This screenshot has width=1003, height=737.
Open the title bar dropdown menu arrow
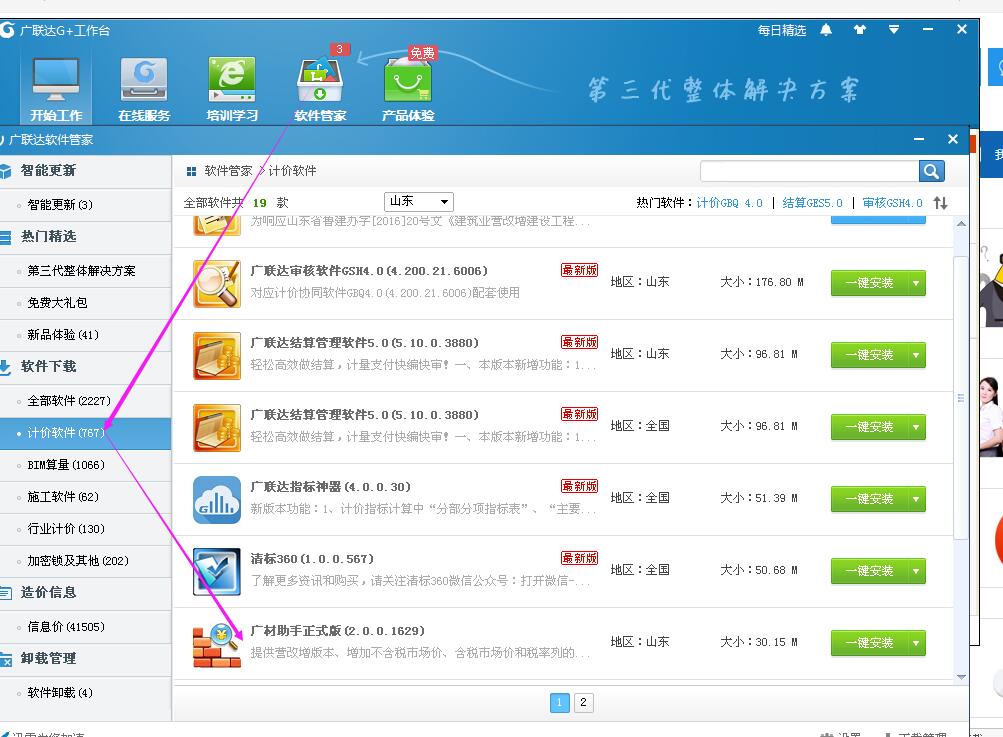894,29
